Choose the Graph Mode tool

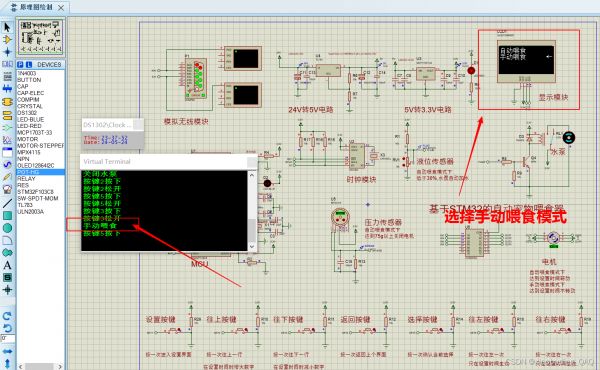[7, 140]
